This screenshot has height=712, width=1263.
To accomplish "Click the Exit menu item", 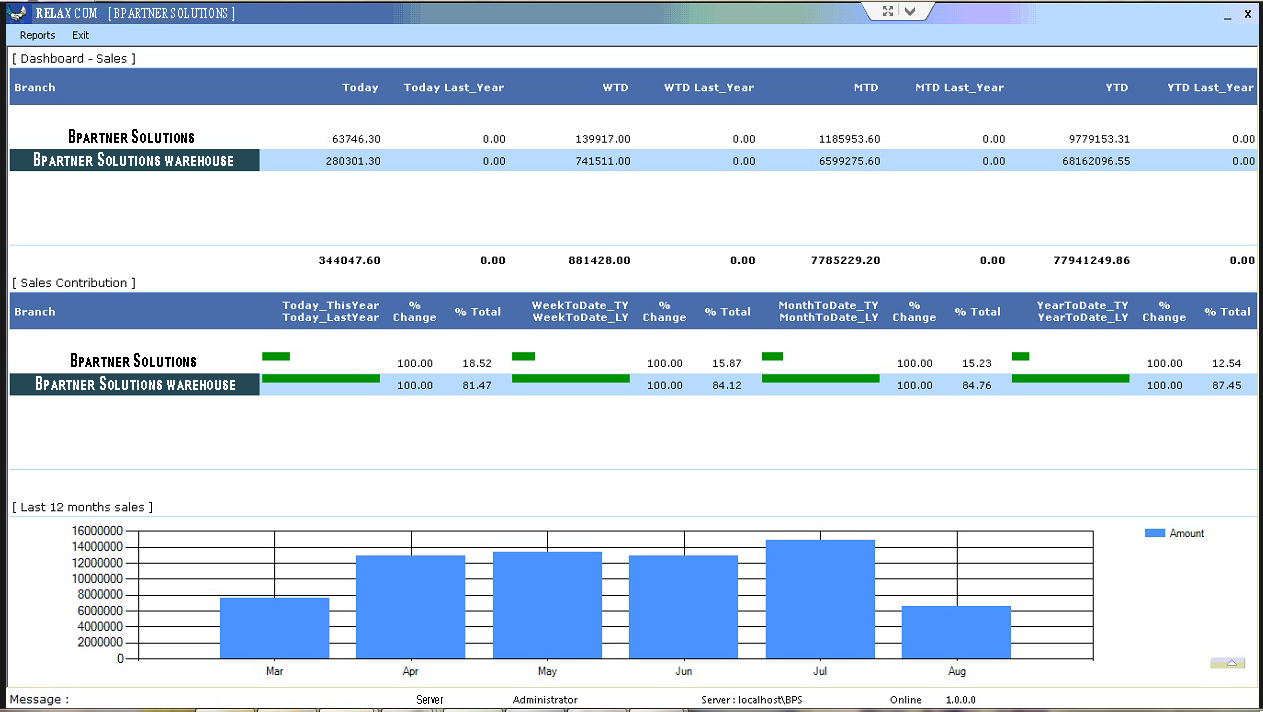I will [81, 35].
